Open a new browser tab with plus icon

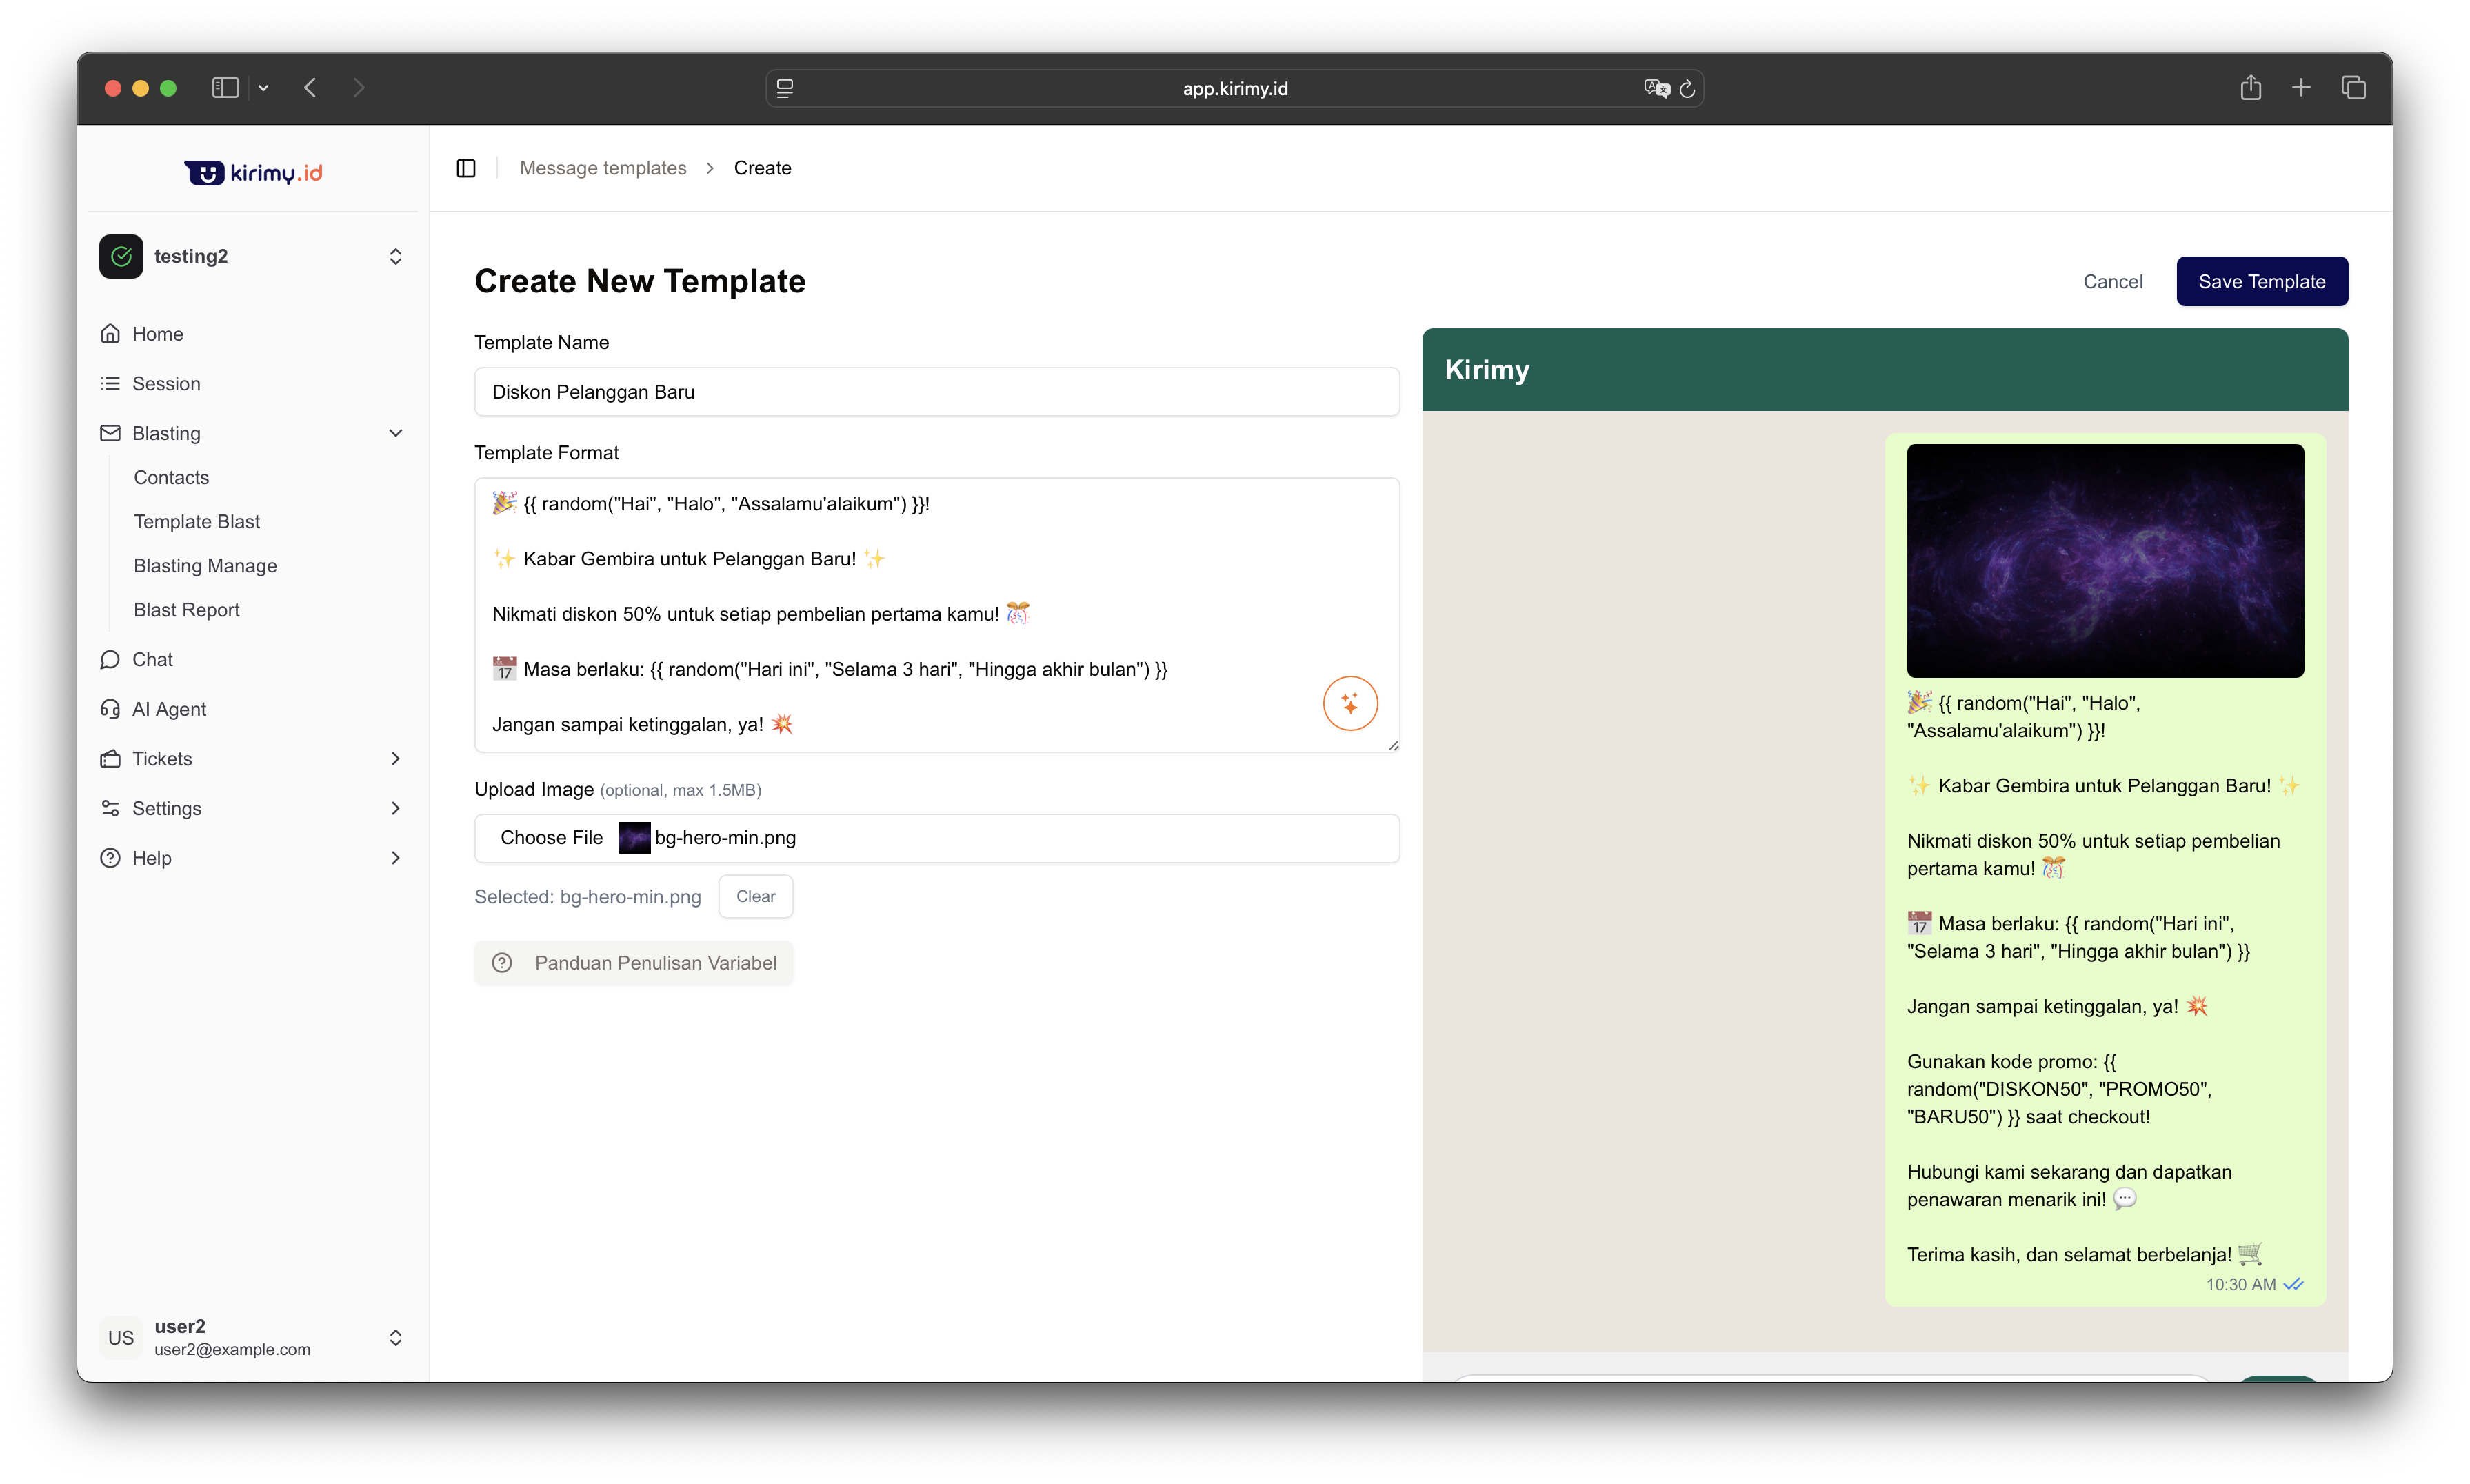pos(2301,88)
